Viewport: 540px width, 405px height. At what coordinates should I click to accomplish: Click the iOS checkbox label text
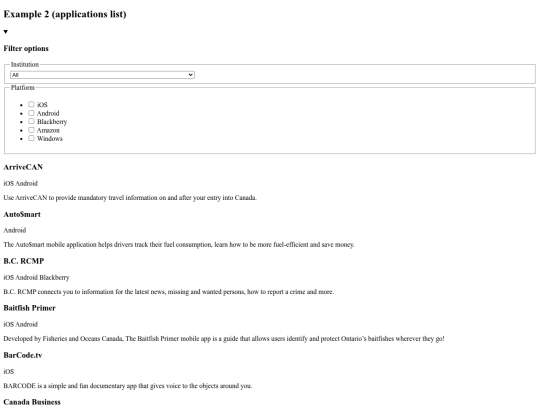coord(42,105)
